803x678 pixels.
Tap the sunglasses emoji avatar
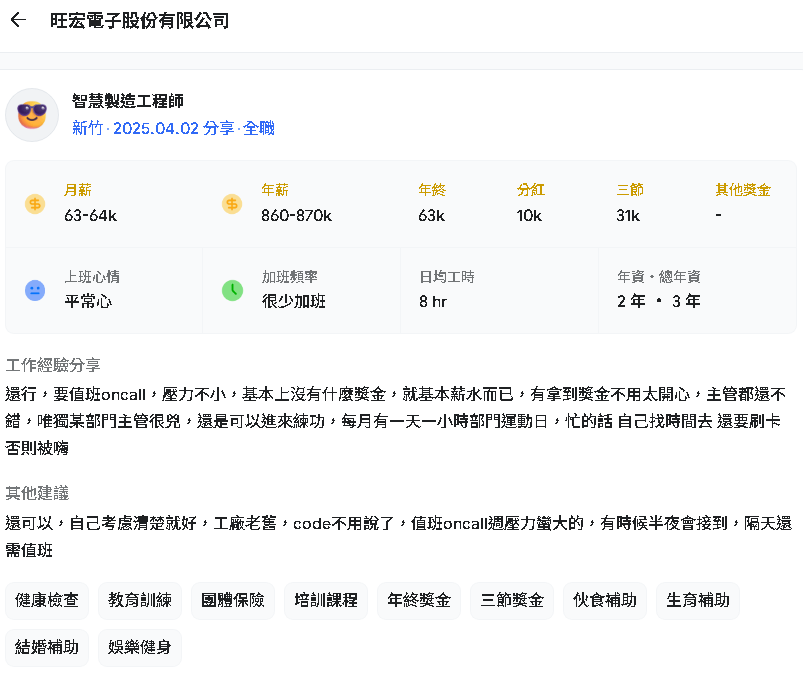tap(32, 115)
